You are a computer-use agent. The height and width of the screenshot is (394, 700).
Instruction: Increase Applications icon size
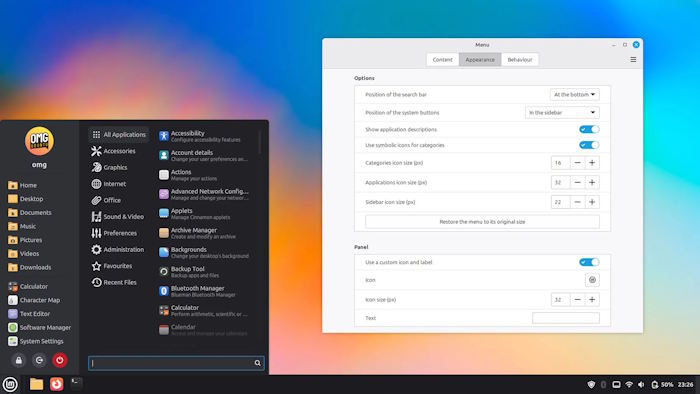592,182
